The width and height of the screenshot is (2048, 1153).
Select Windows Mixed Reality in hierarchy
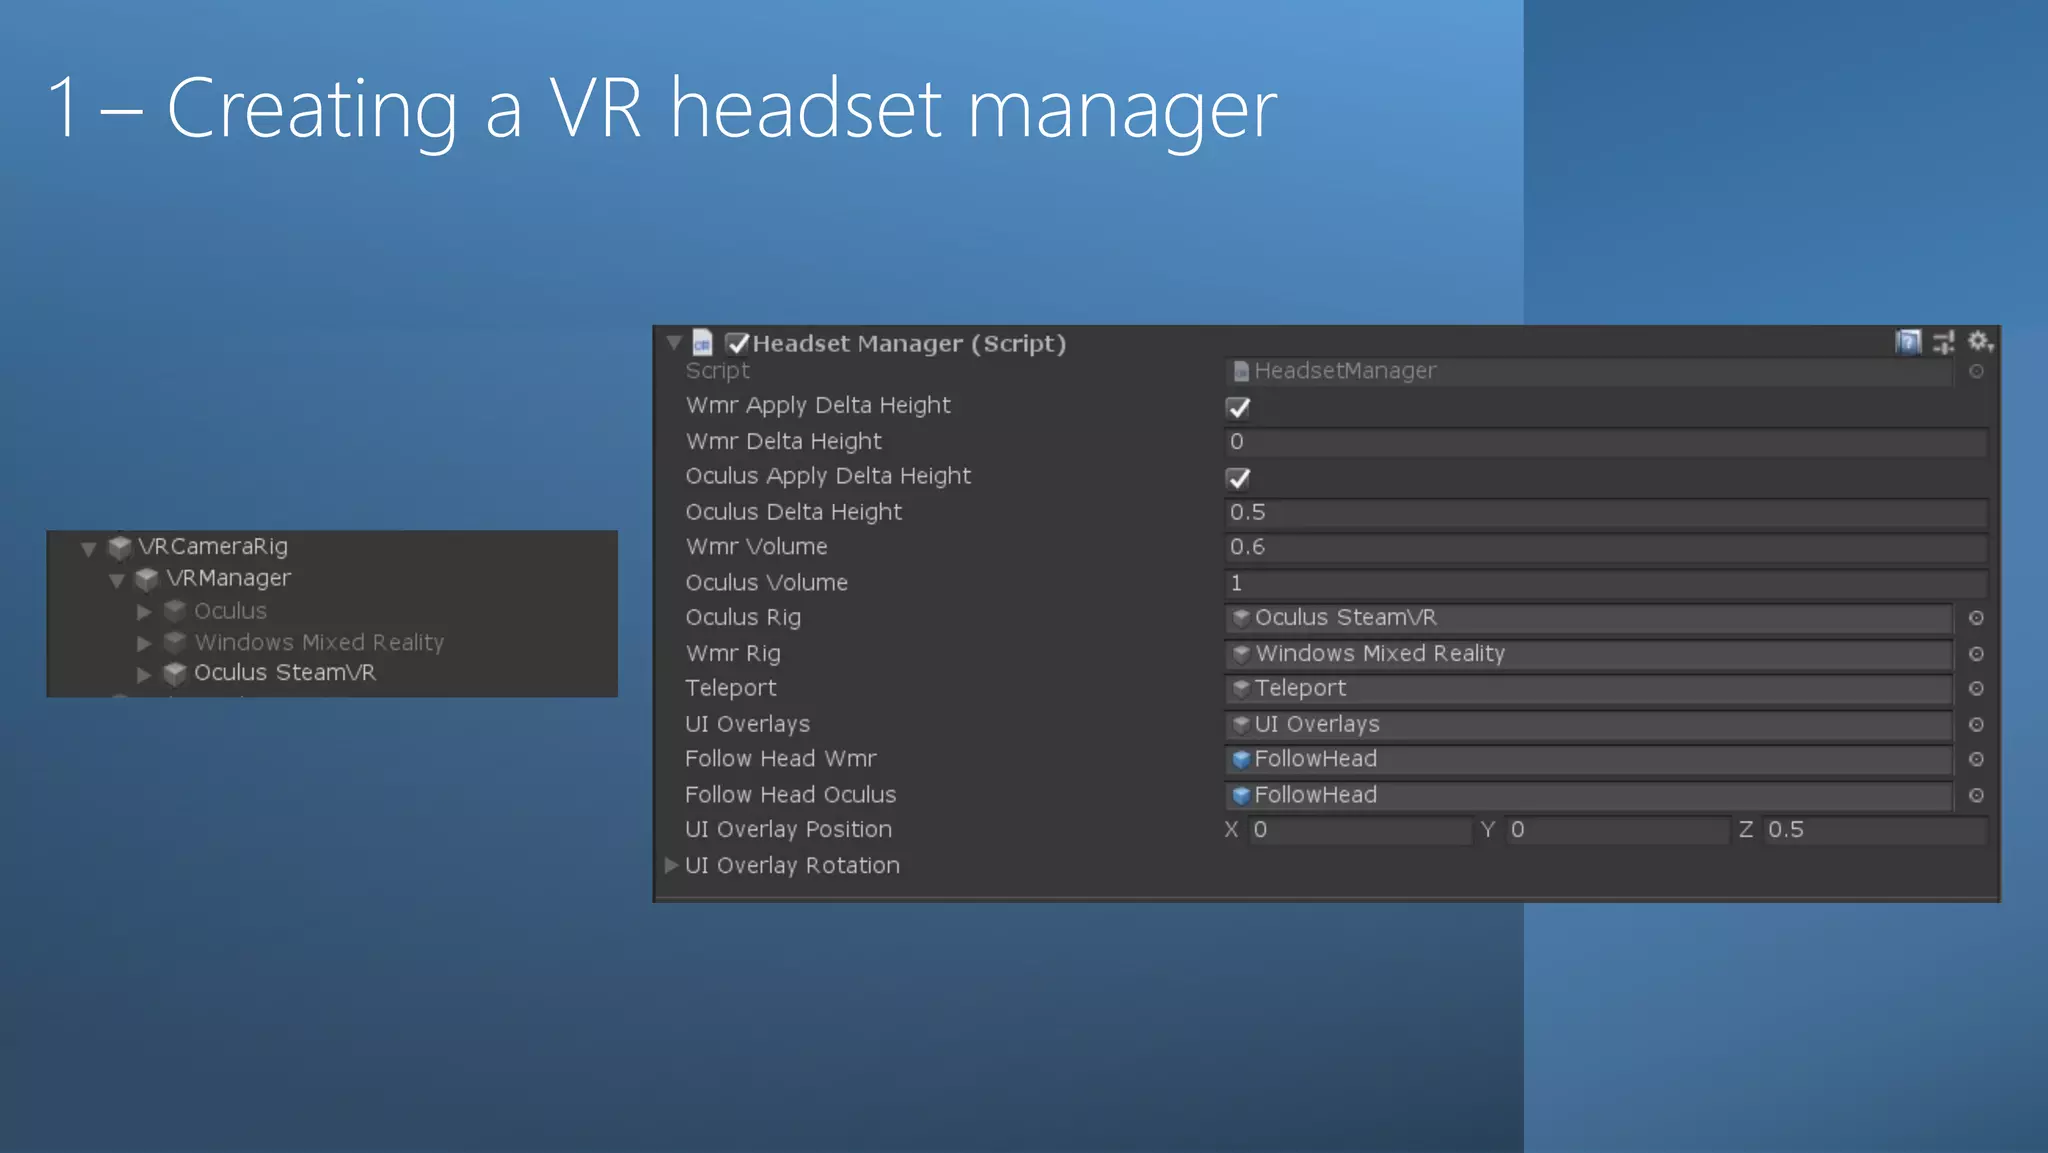tap(319, 642)
